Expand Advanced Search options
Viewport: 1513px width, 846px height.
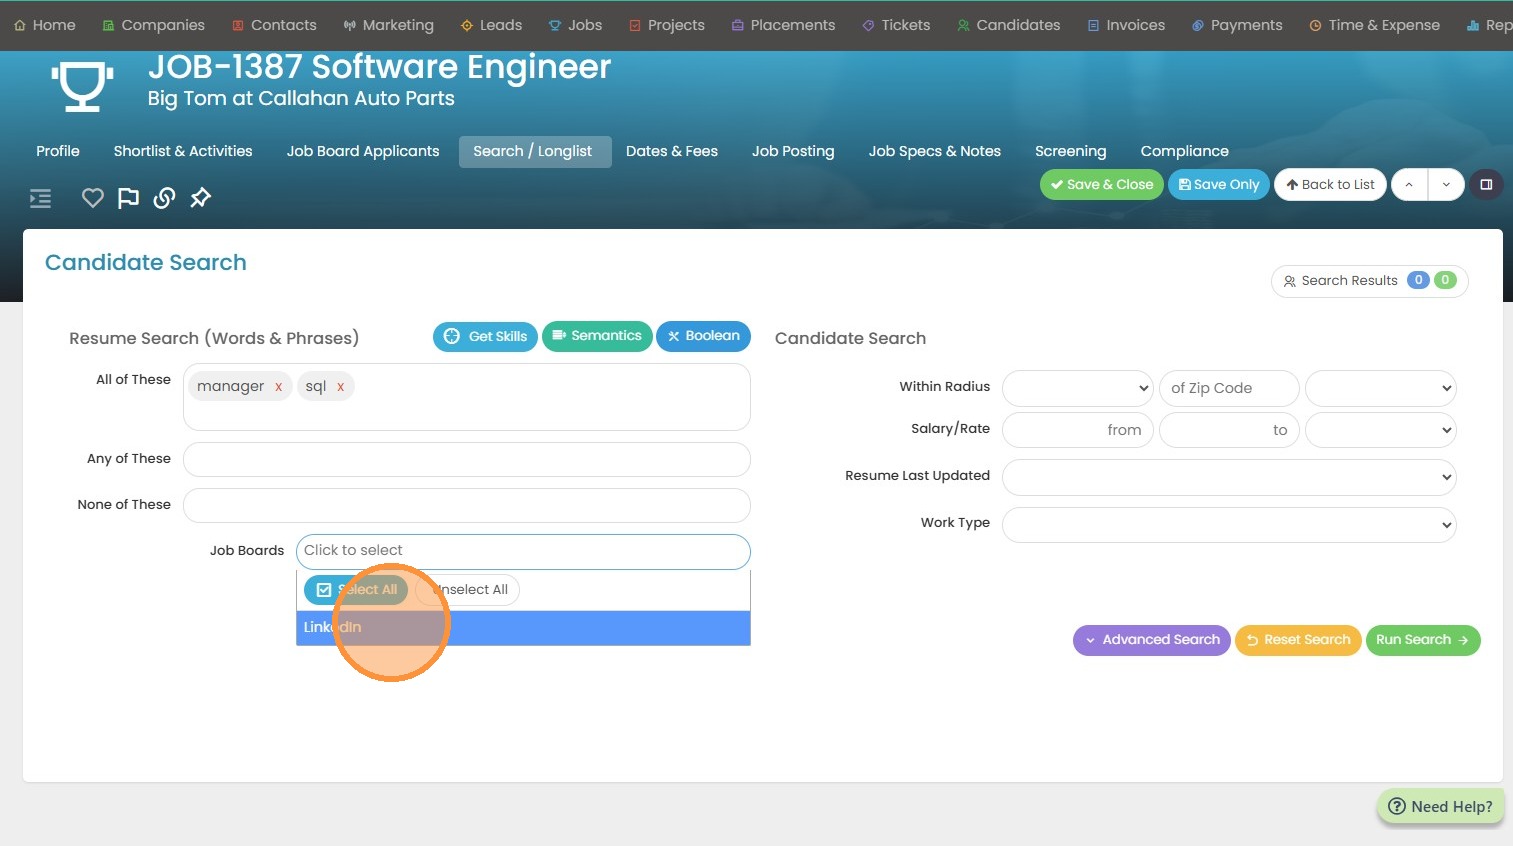1152,640
